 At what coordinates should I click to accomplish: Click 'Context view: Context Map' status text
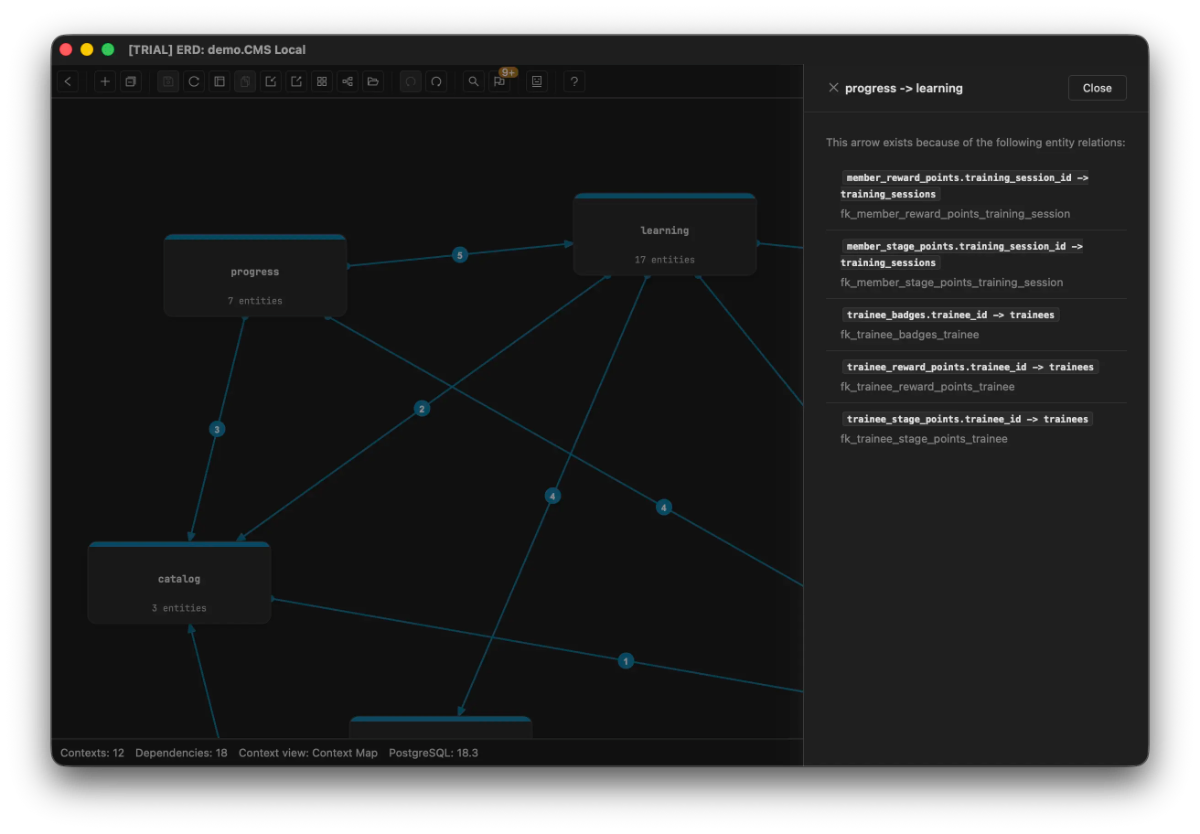pos(308,753)
